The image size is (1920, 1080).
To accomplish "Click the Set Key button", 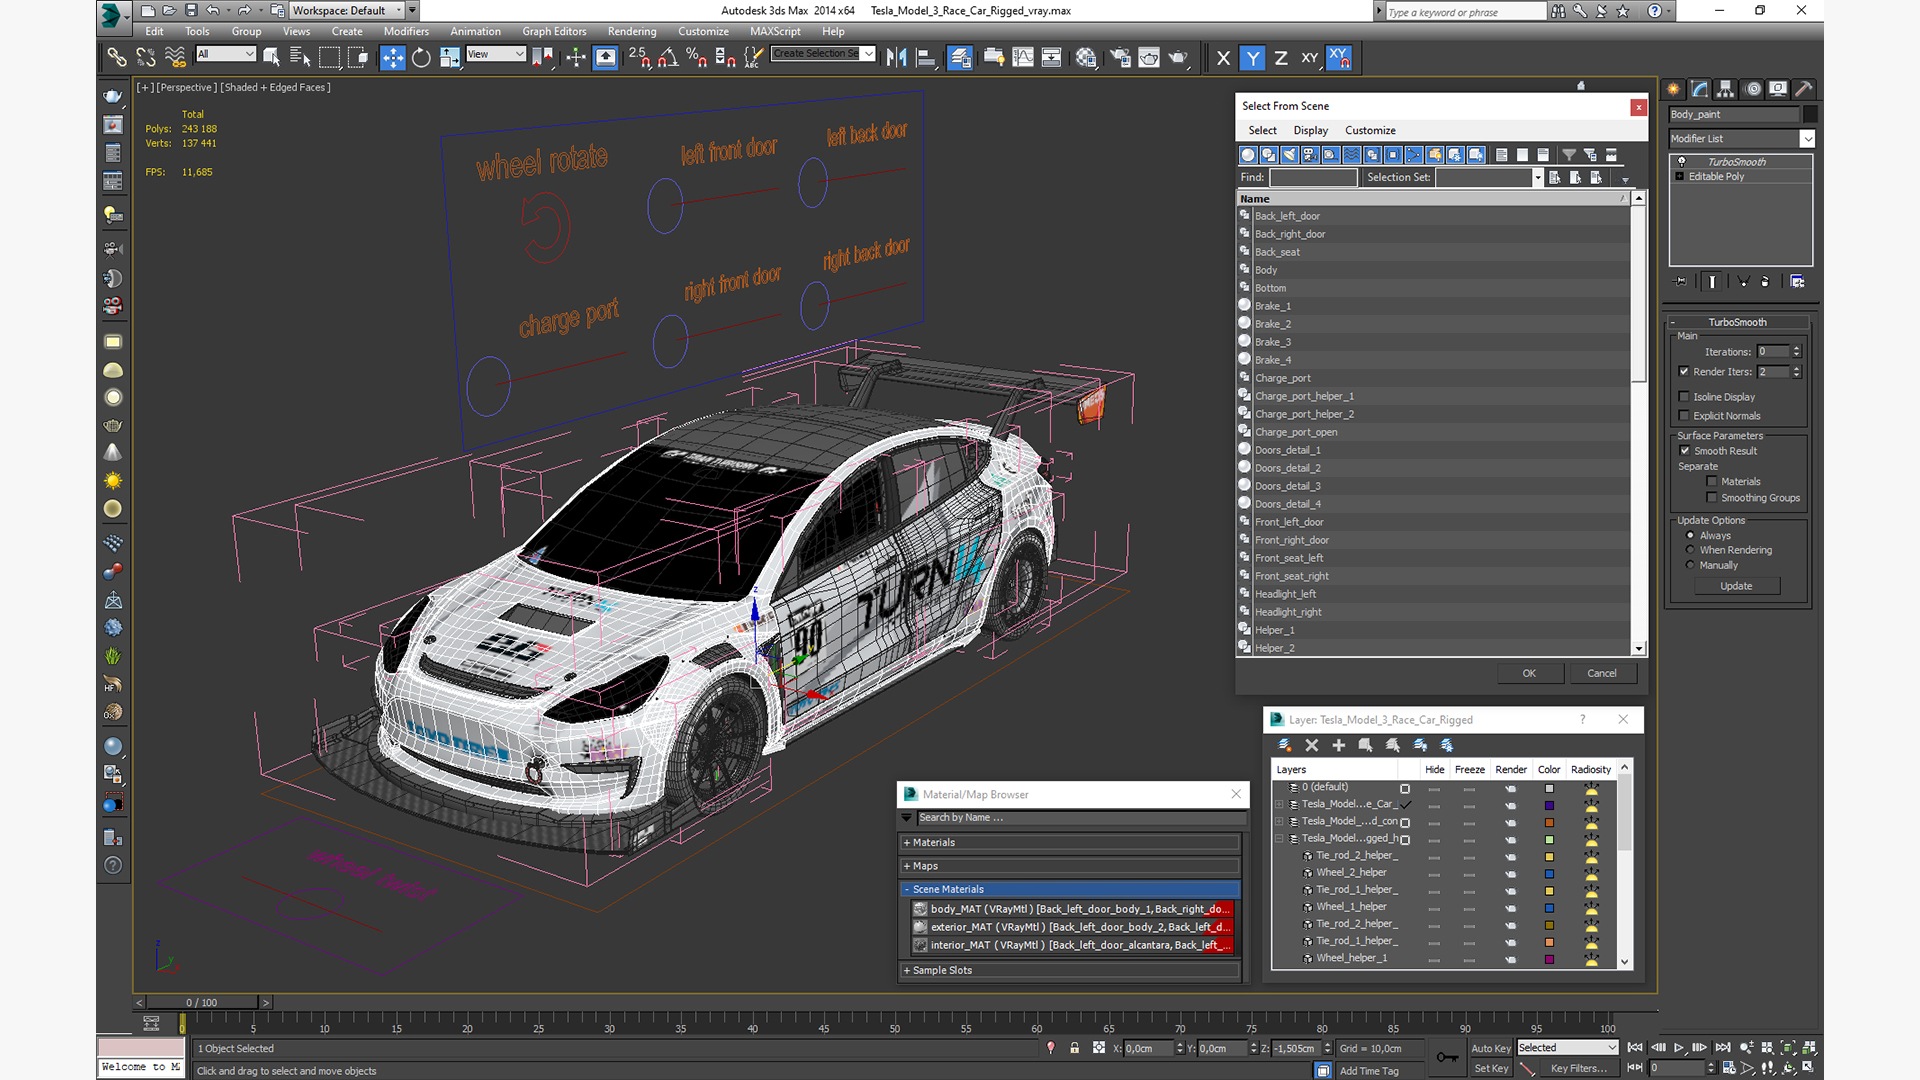I will 1491,1069.
